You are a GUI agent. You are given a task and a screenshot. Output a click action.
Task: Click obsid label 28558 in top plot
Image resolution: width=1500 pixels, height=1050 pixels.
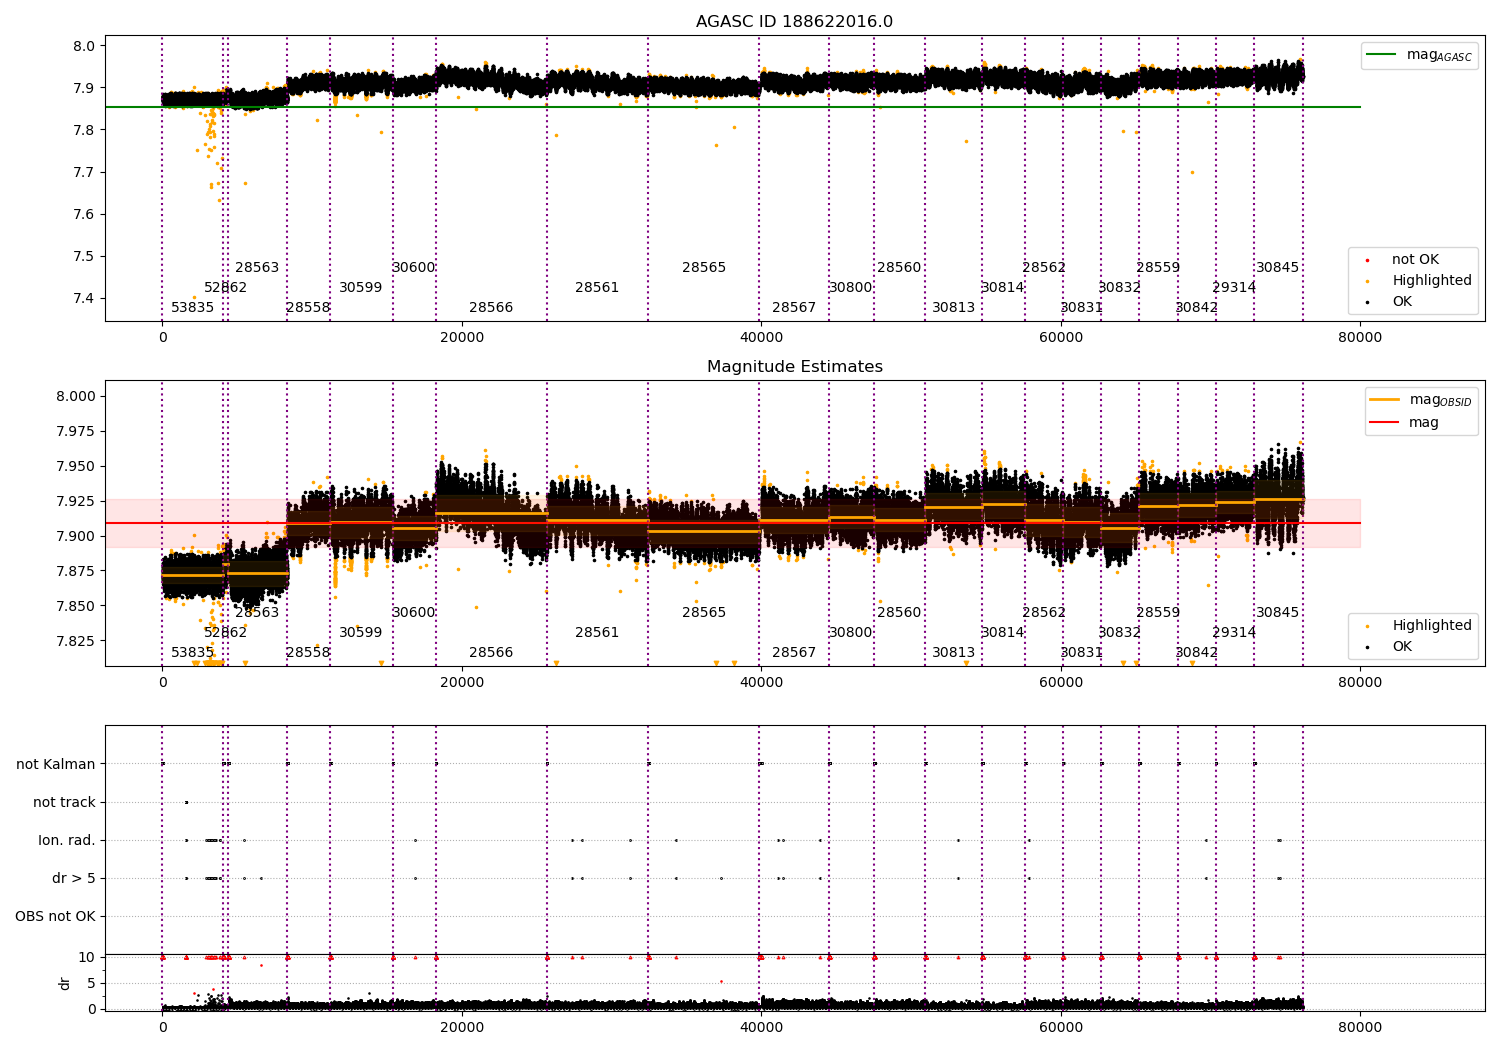(308, 308)
